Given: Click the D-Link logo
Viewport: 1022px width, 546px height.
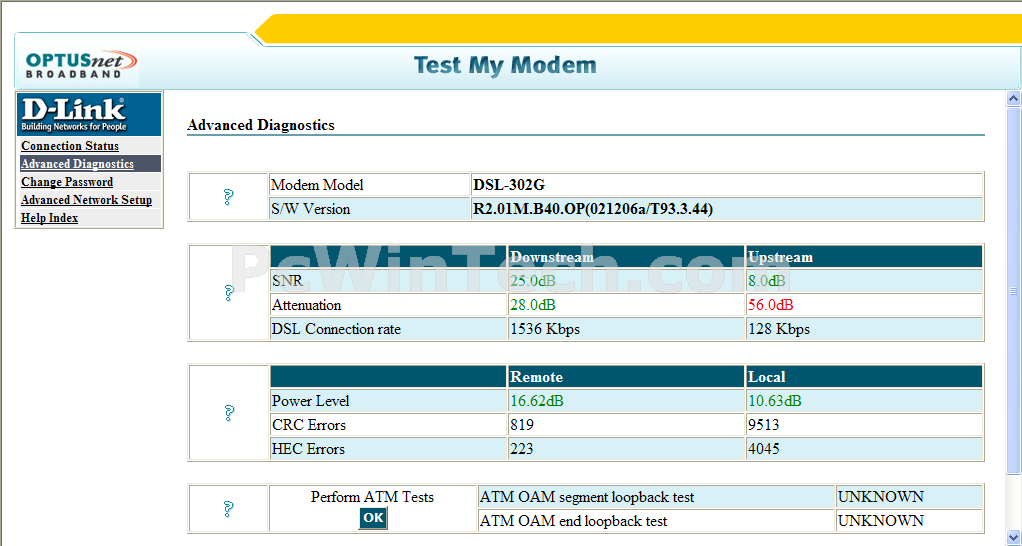Looking at the screenshot, I should (x=89, y=114).
